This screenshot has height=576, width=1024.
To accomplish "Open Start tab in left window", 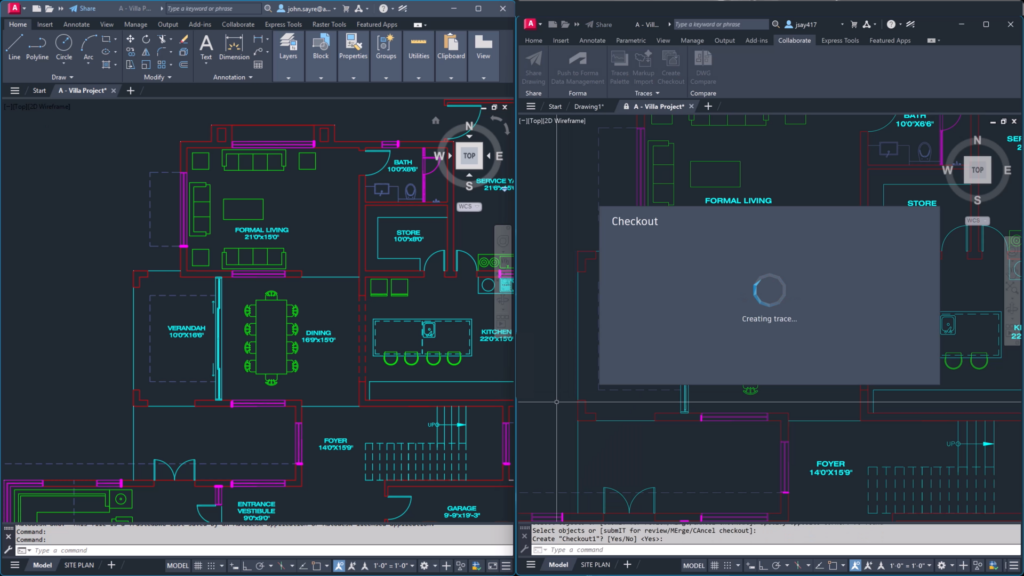I will [x=39, y=91].
